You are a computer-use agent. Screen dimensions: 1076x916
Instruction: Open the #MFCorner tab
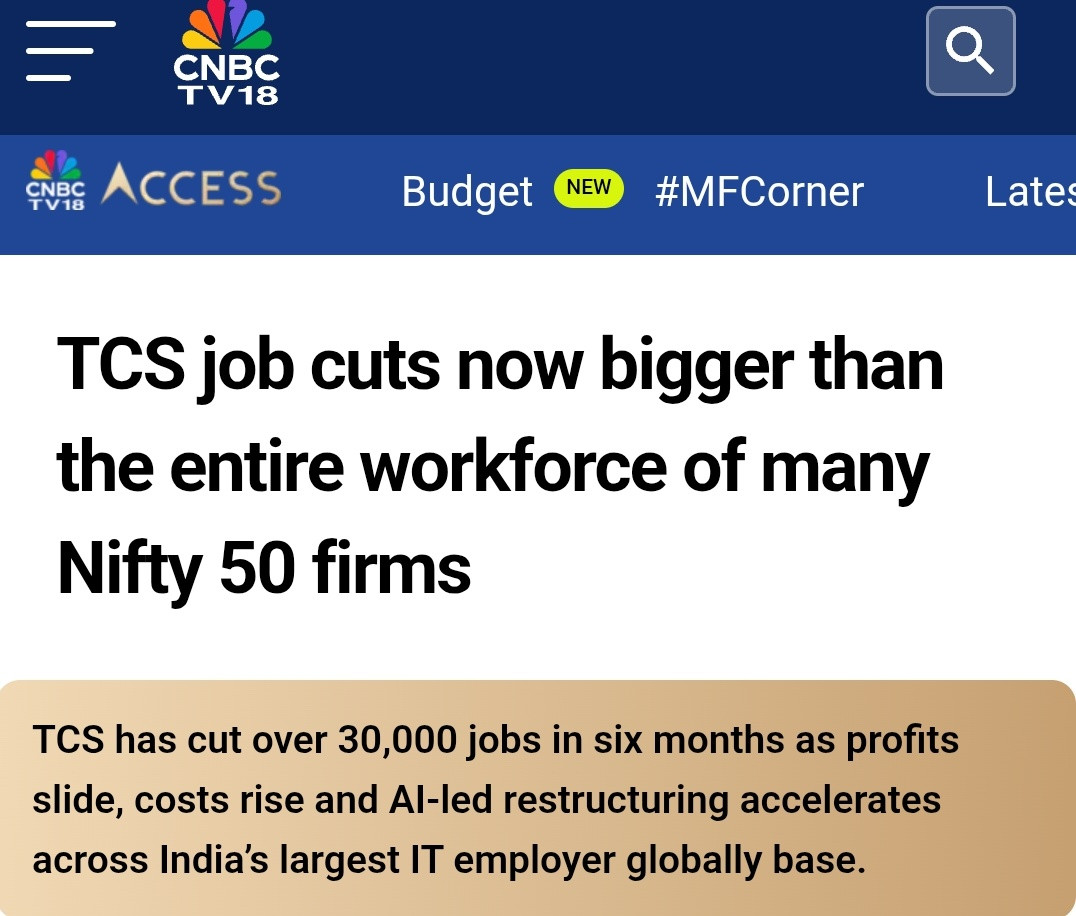coord(759,191)
